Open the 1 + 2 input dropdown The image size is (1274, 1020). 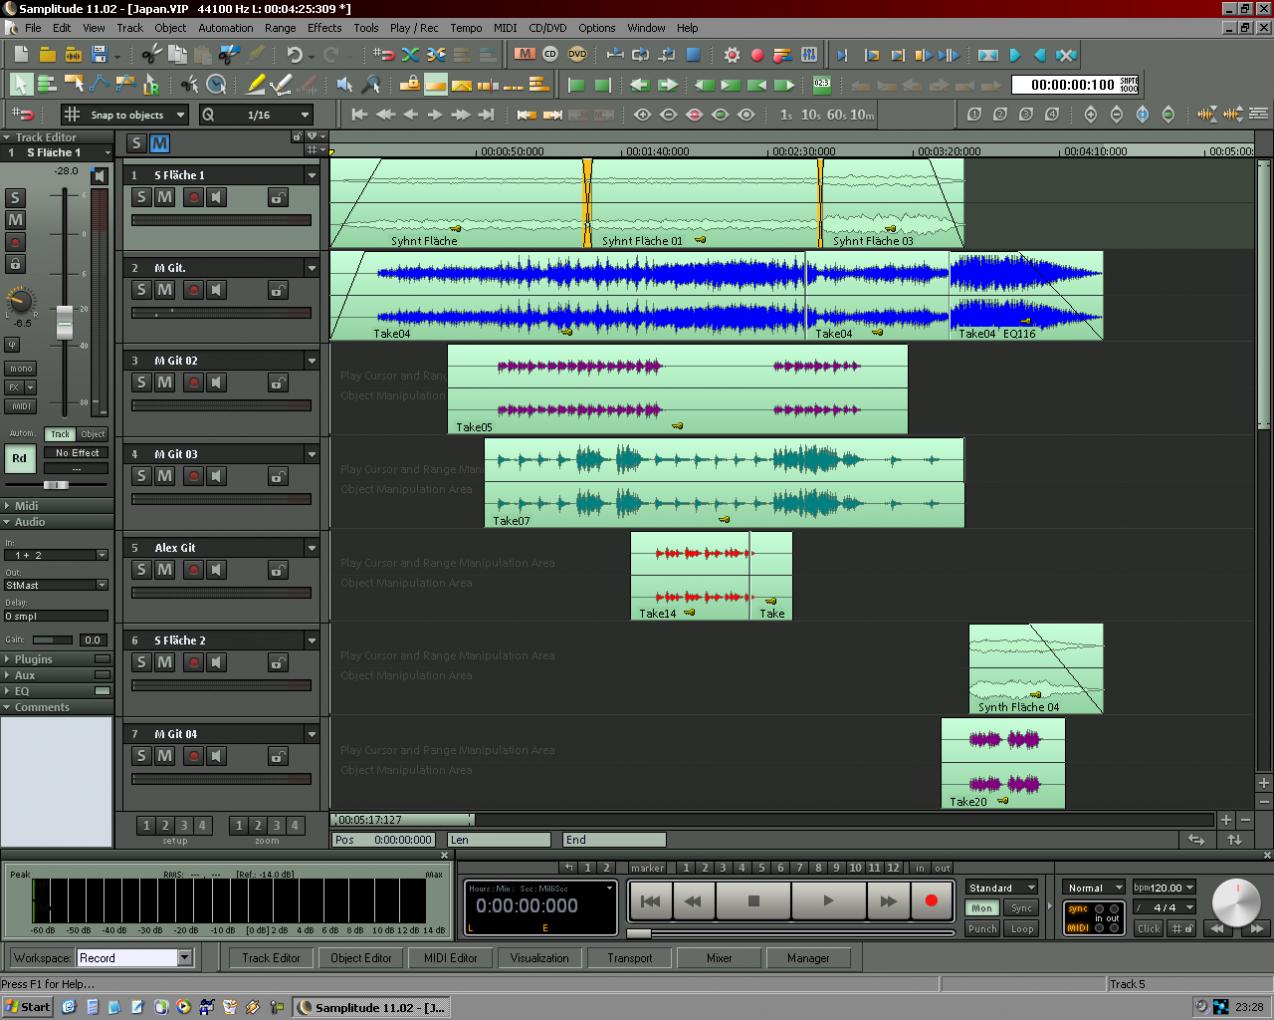click(x=102, y=555)
